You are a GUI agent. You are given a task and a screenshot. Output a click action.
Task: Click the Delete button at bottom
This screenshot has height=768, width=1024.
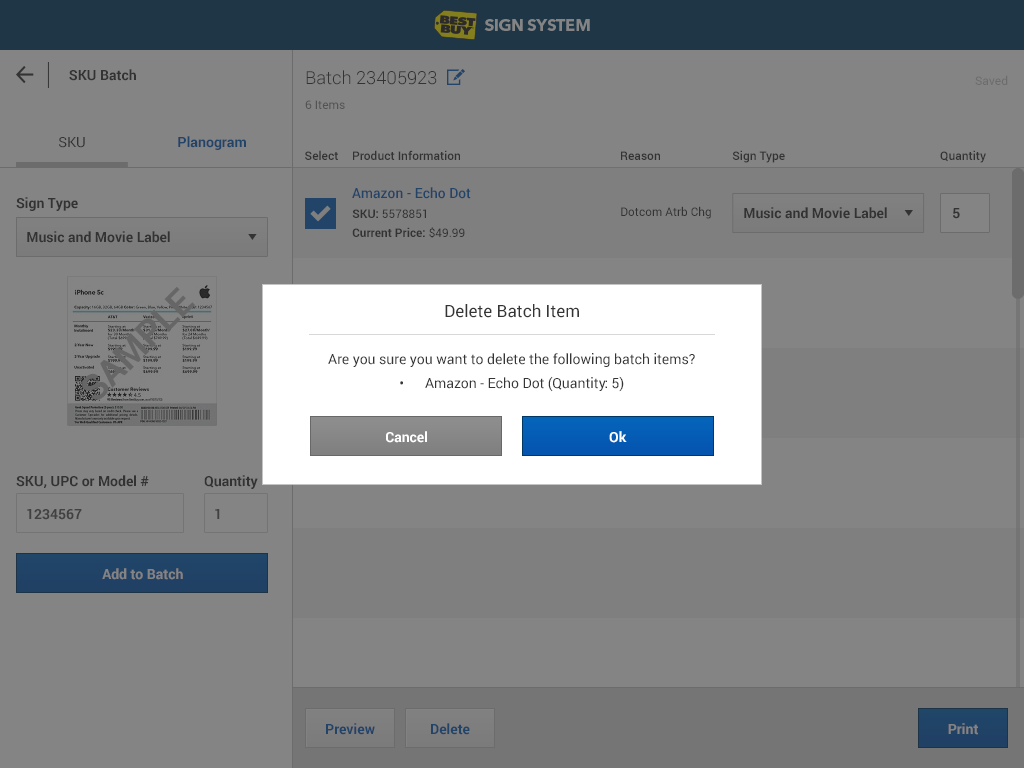[x=449, y=728]
